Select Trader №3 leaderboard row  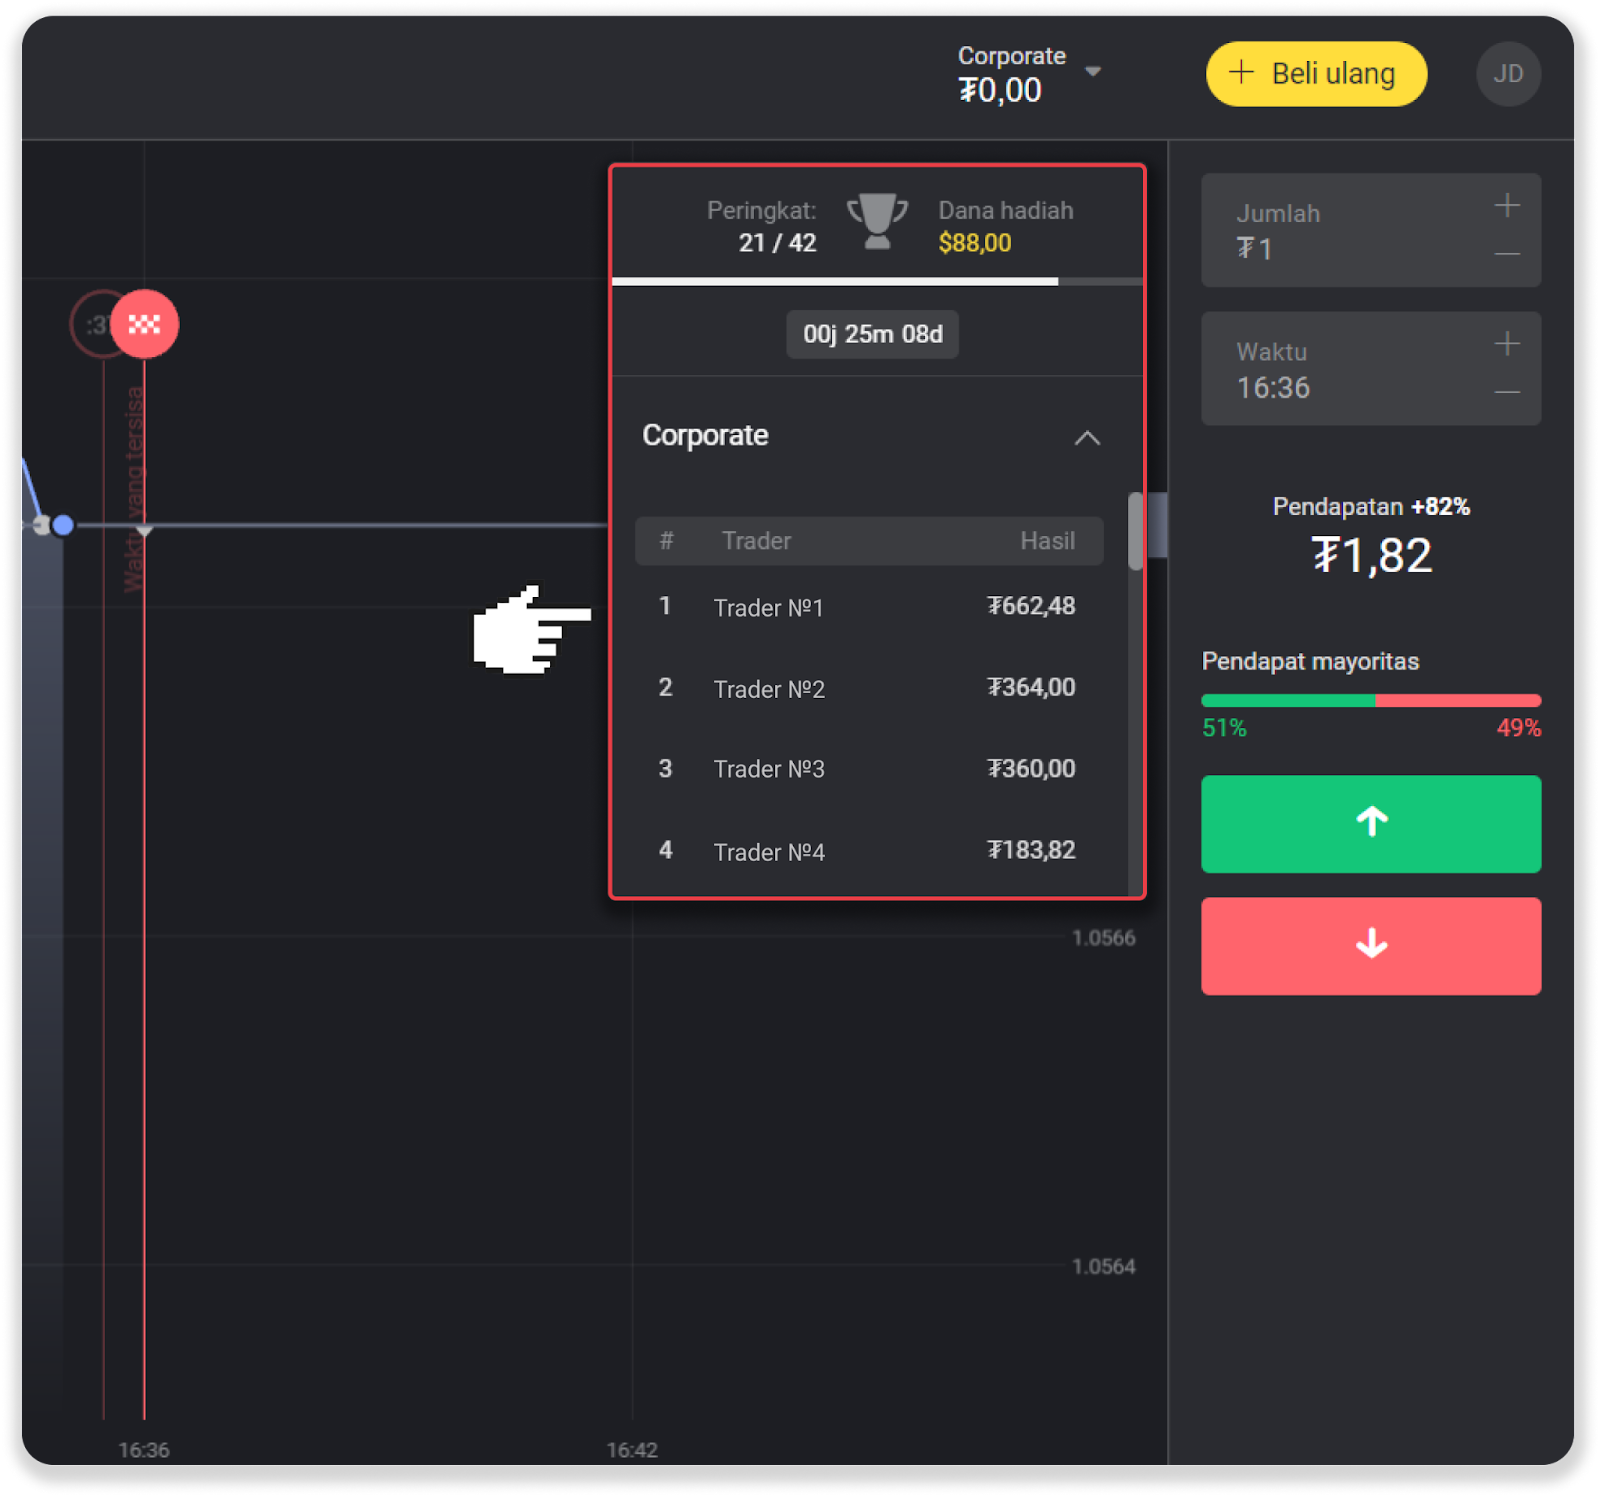pos(868,769)
